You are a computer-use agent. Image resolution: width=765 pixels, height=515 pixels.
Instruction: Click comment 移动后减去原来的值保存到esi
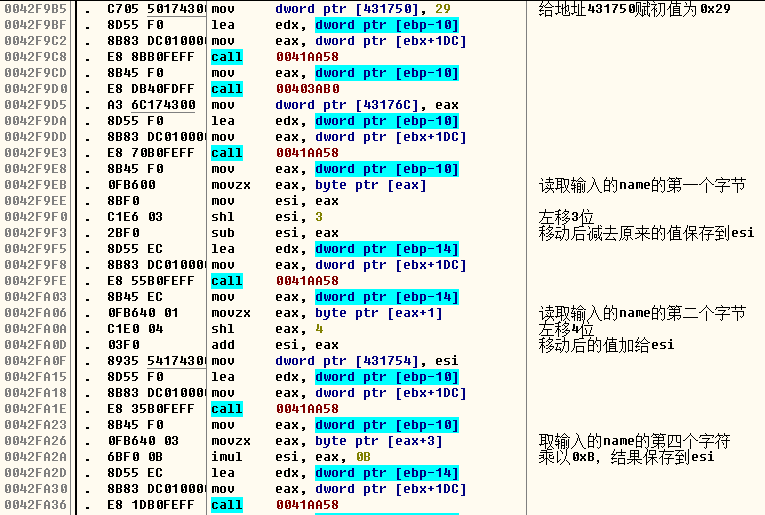click(x=646, y=233)
